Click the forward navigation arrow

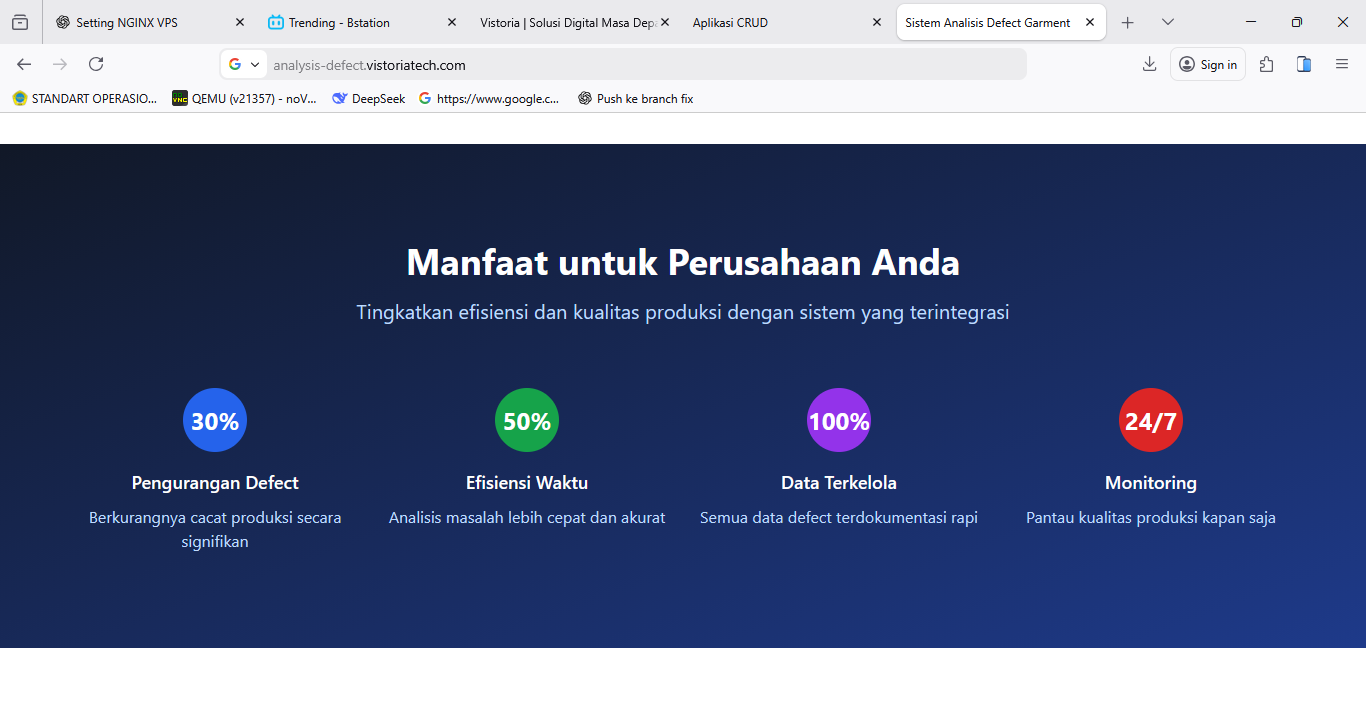click(x=59, y=63)
